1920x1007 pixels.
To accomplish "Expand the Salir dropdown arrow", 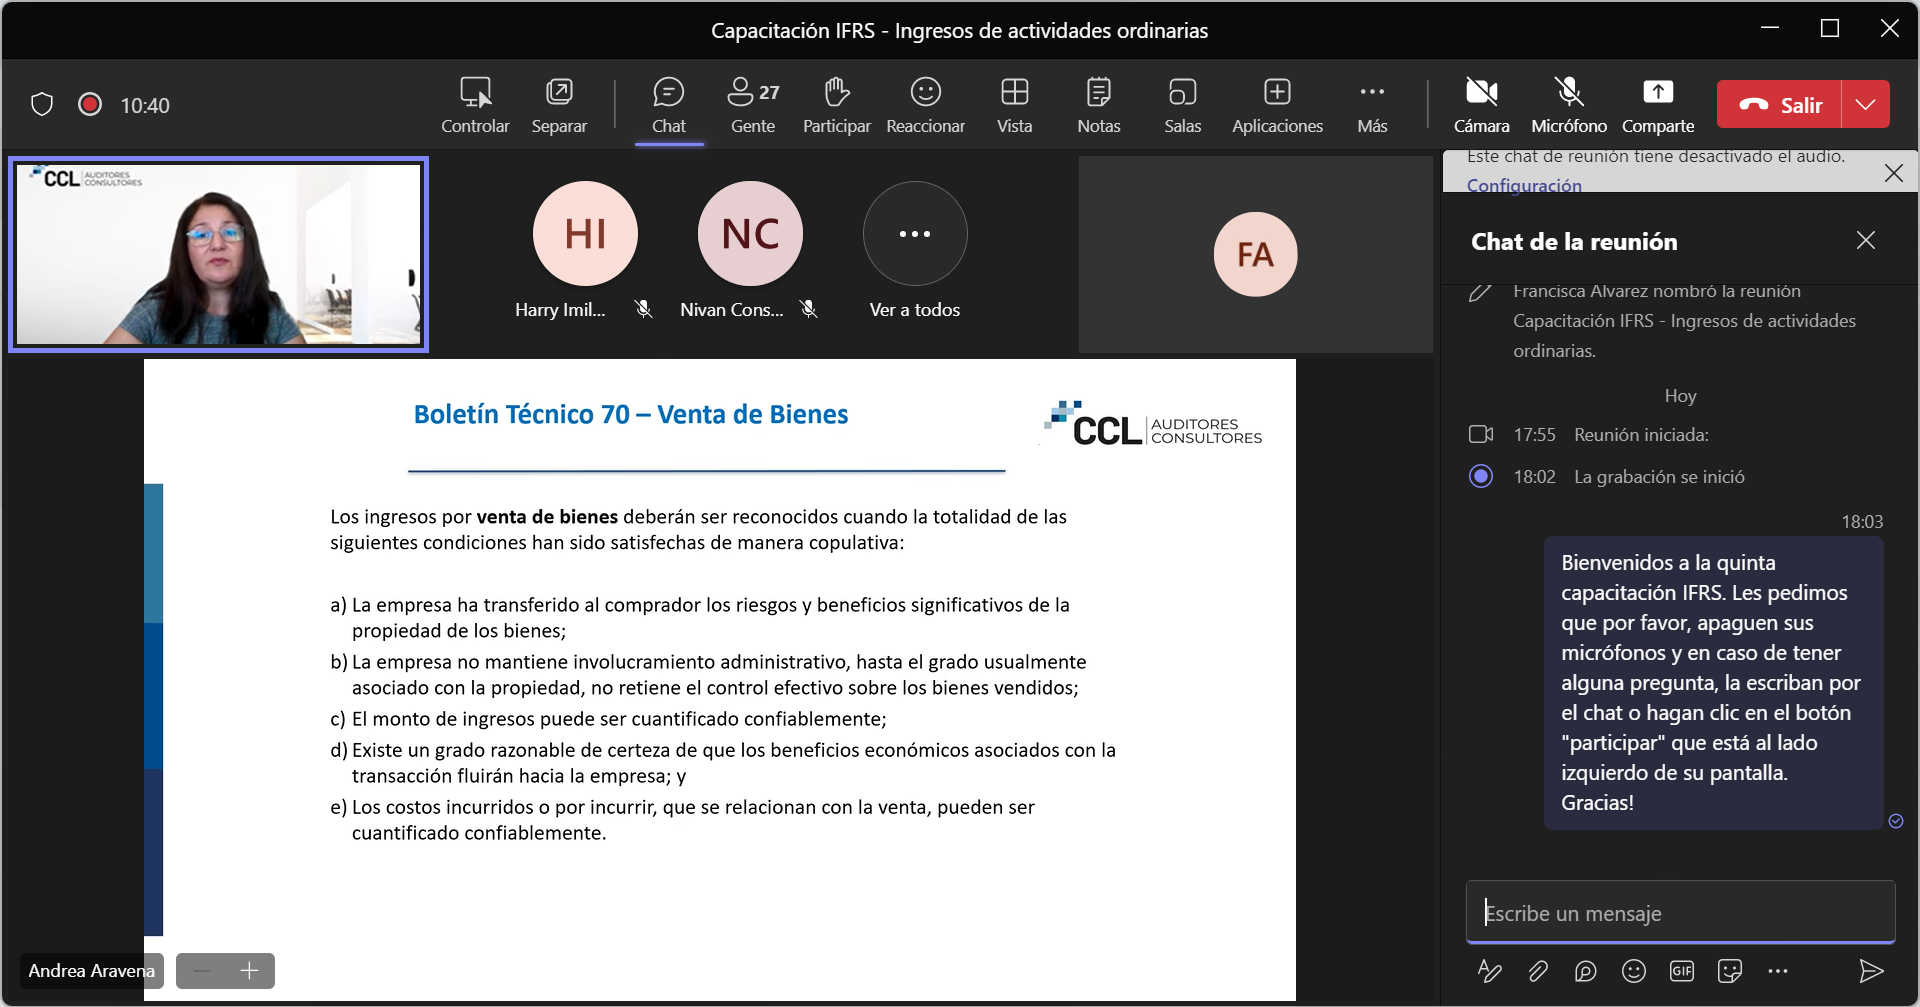I will click(x=1866, y=104).
